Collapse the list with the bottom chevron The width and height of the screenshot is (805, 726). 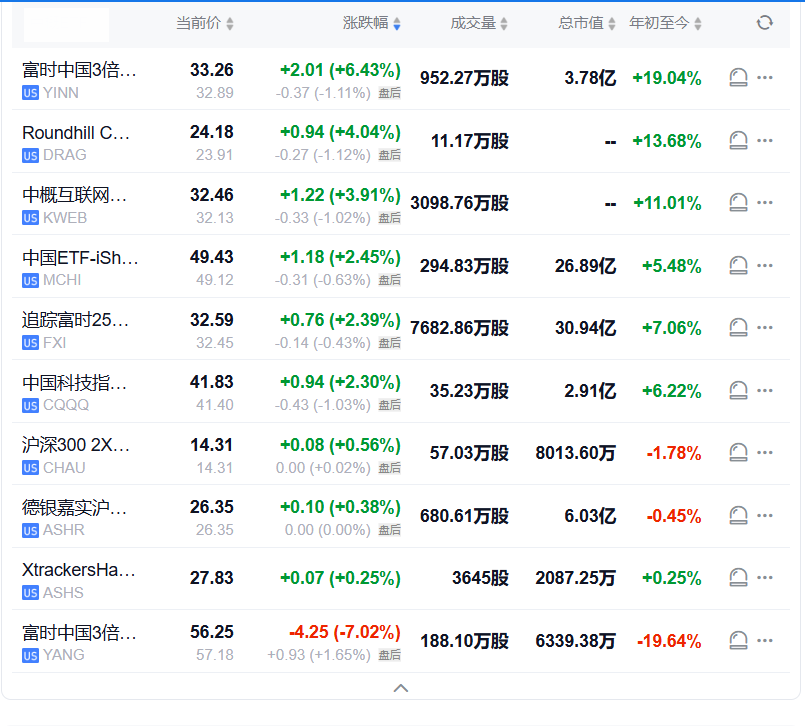[401, 688]
